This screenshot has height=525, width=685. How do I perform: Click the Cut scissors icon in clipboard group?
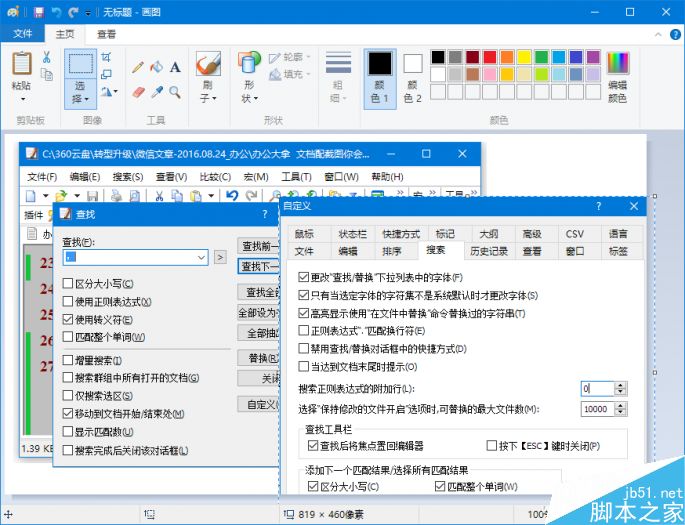(x=47, y=57)
